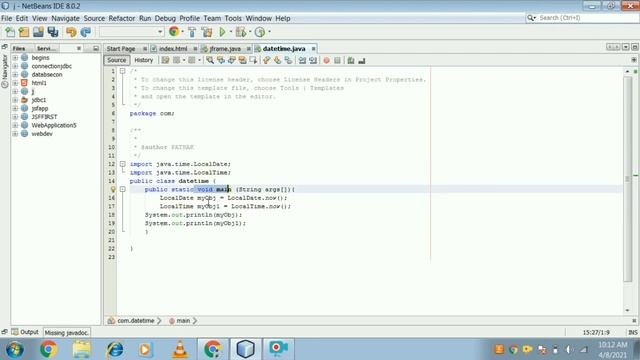Click the Uncomment icon in editor toolbar
The height and width of the screenshot is (360, 640).
coord(362,60)
